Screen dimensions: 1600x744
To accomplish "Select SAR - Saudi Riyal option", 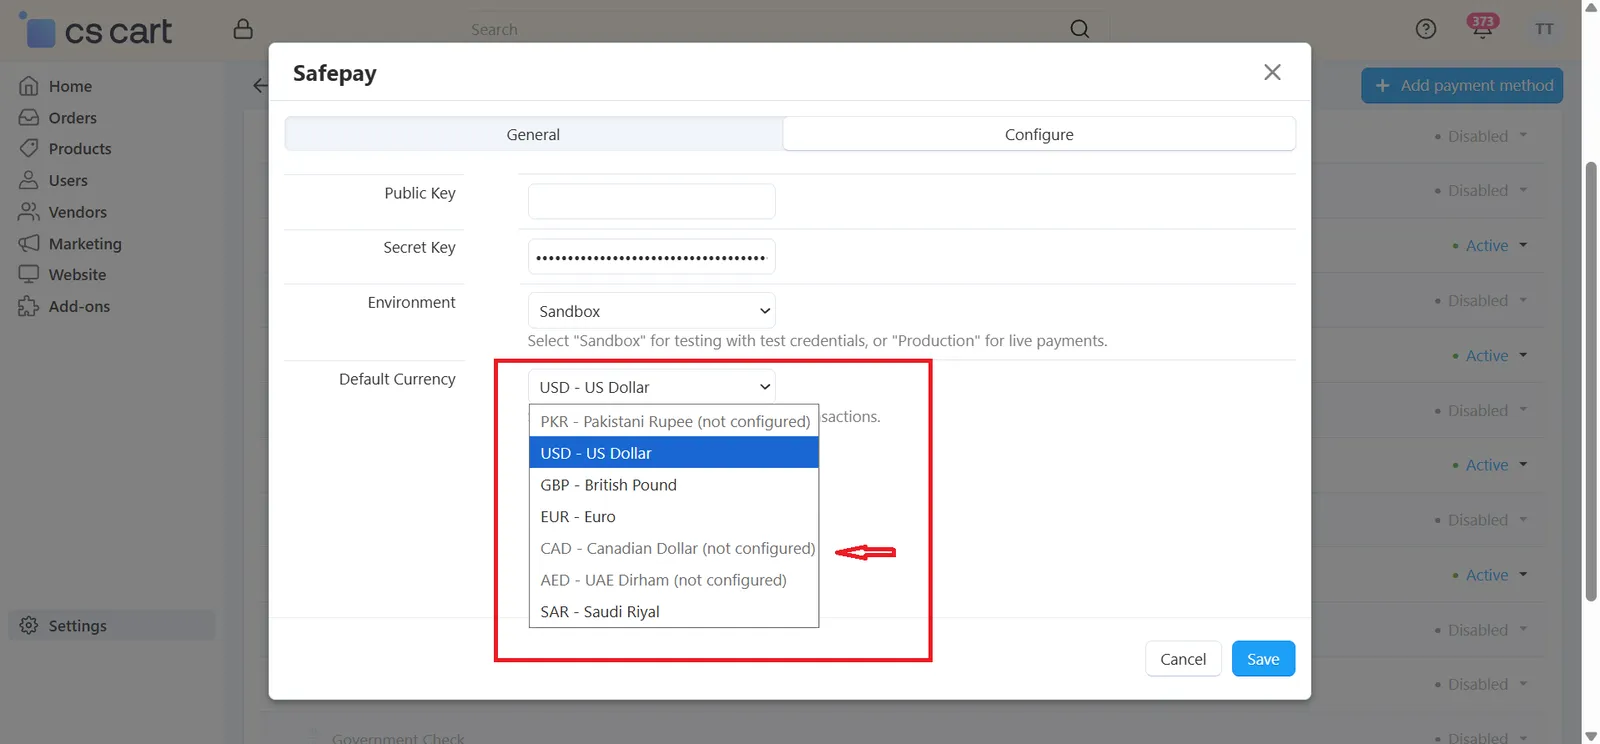I will pos(674,612).
